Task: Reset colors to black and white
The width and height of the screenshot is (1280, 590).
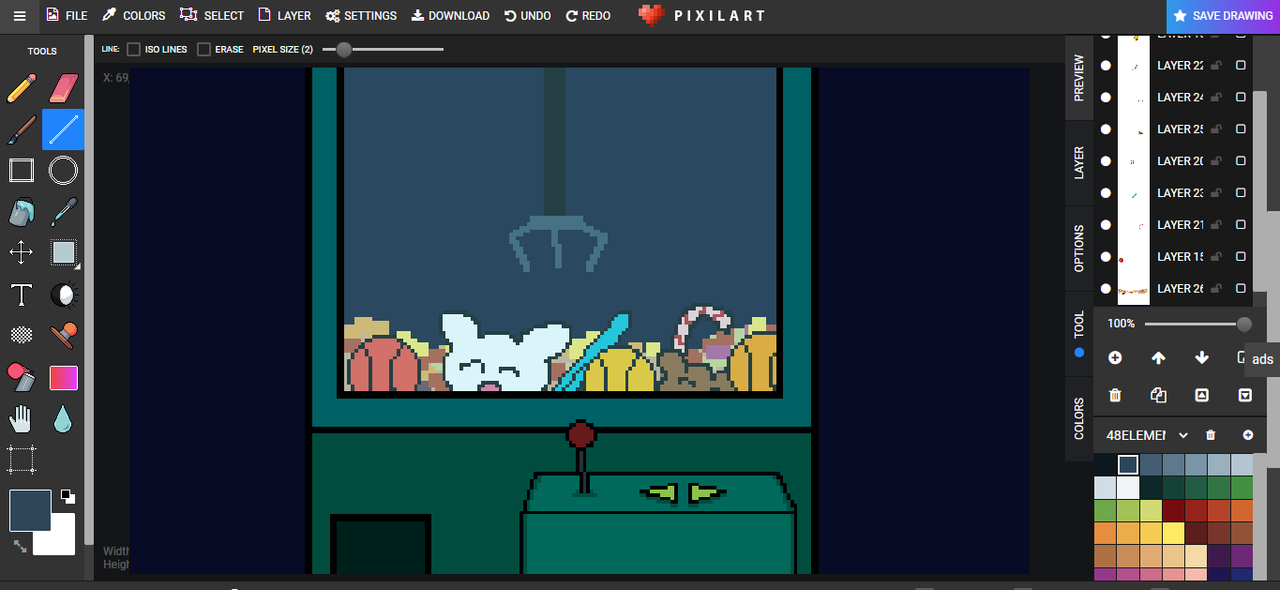Action: 67,496
